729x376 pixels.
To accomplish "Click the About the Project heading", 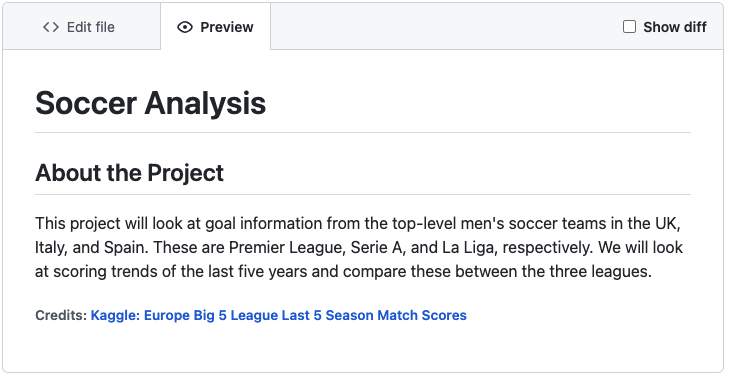I will [x=129, y=173].
